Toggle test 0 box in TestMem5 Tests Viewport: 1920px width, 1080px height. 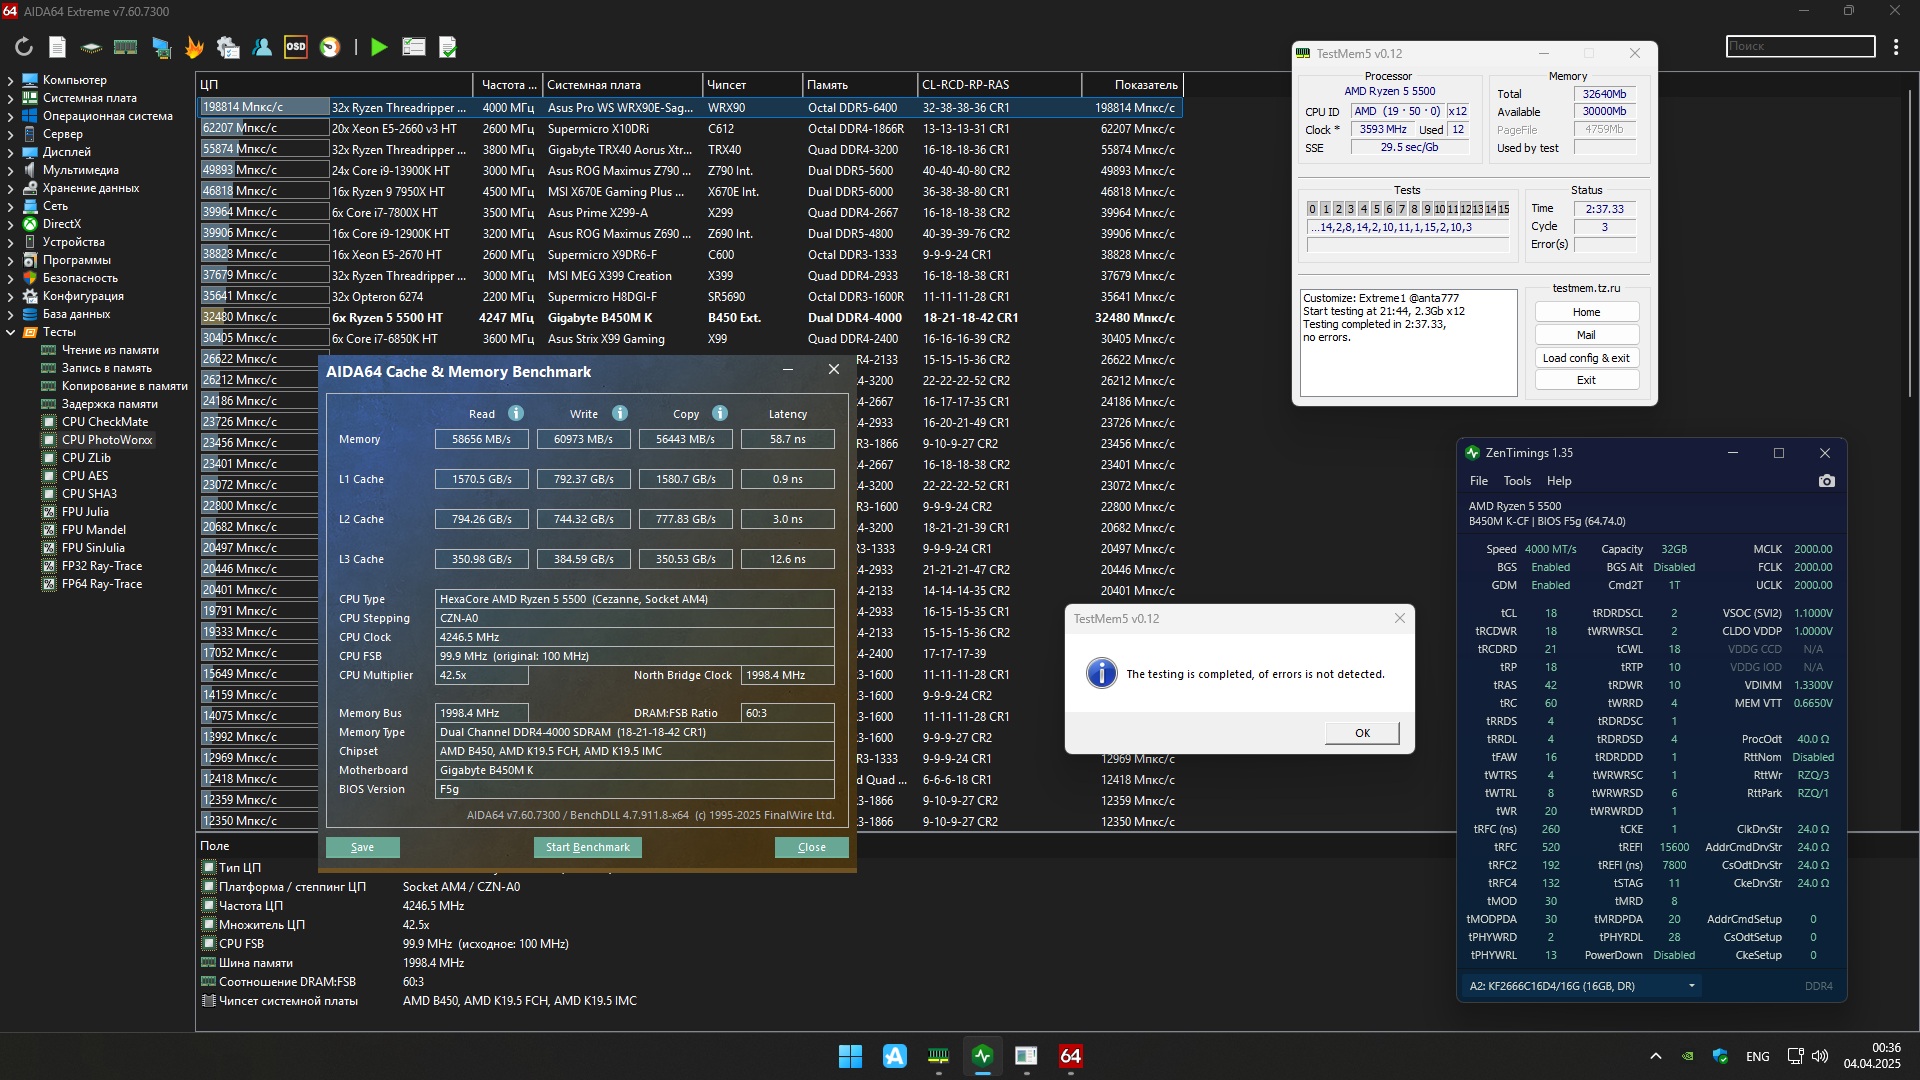coord(1313,209)
